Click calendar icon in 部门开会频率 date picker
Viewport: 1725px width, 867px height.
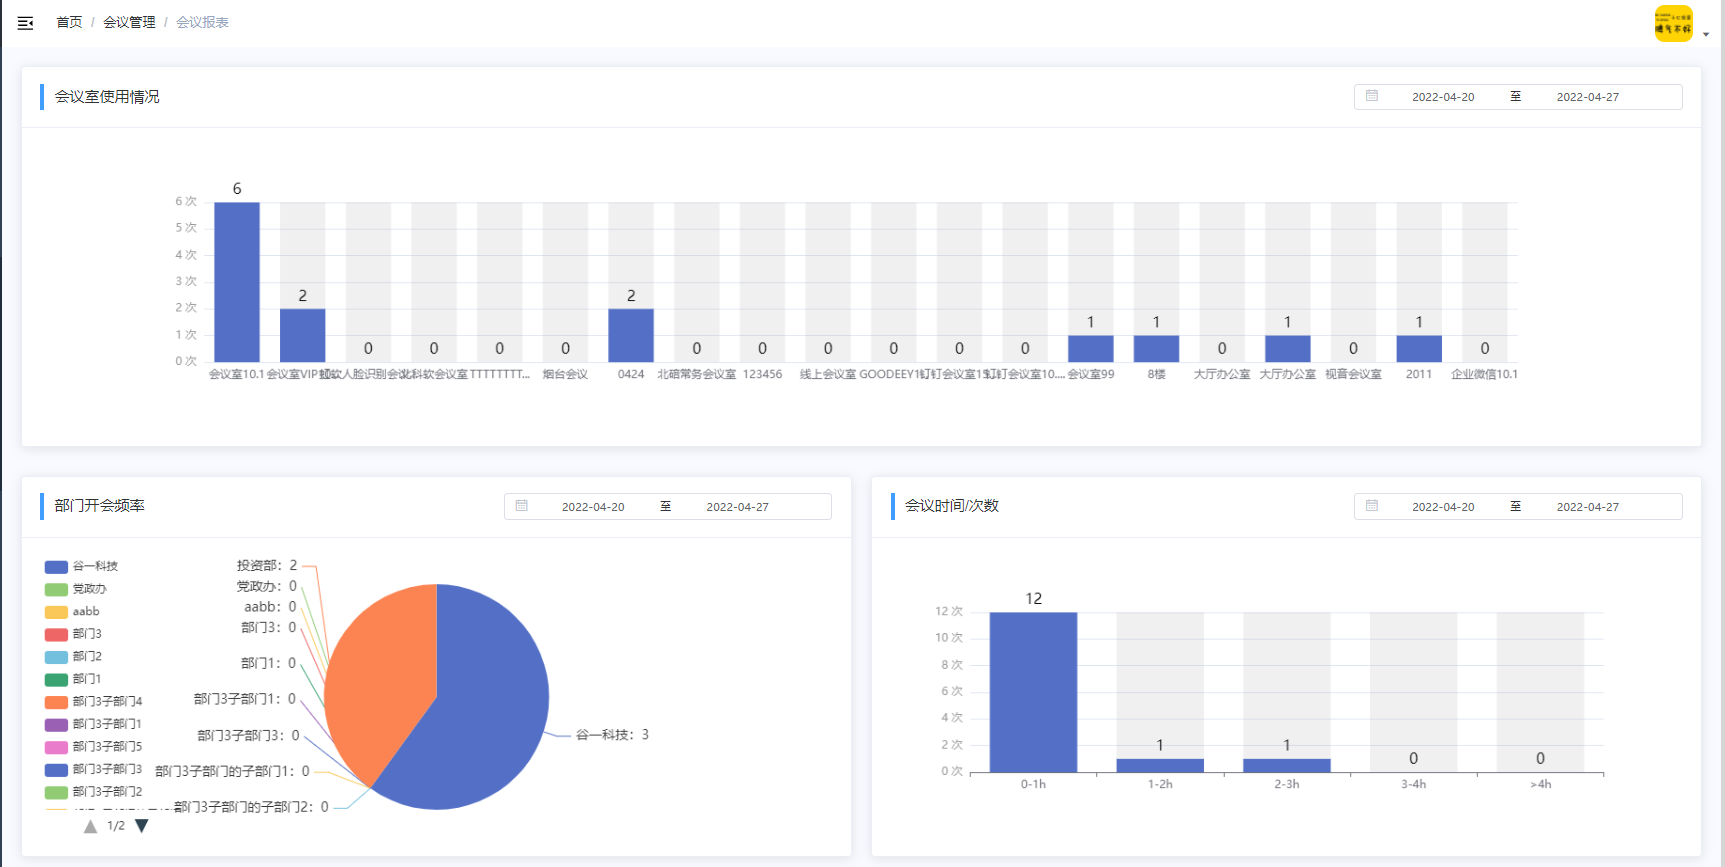click(522, 506)
